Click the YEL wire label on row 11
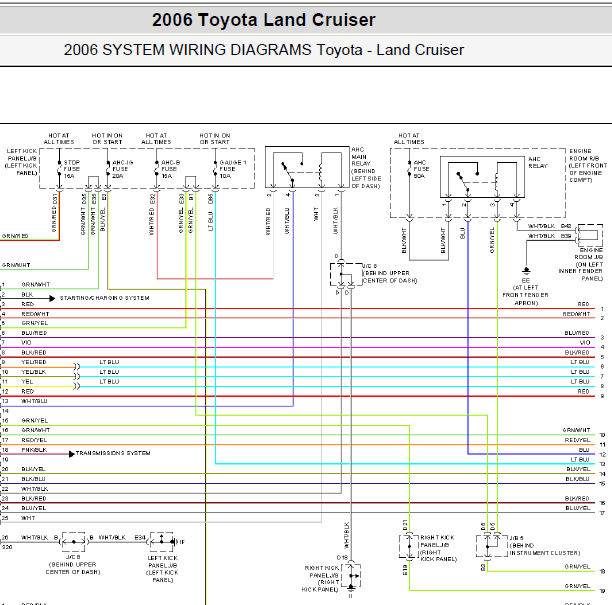The height and width of the screenshot is (605, 612). [x=27, y=381]
